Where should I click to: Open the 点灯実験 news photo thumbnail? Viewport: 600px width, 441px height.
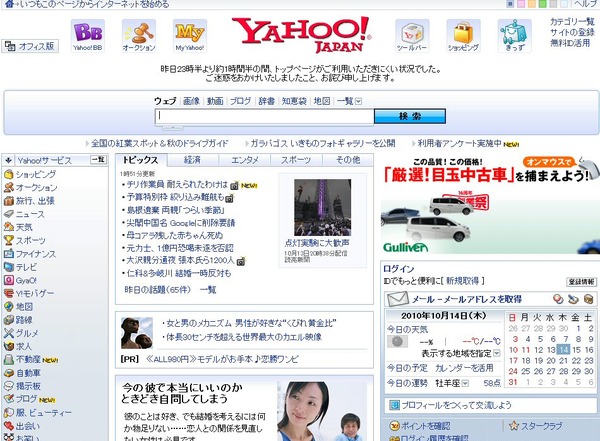point(322,207)
